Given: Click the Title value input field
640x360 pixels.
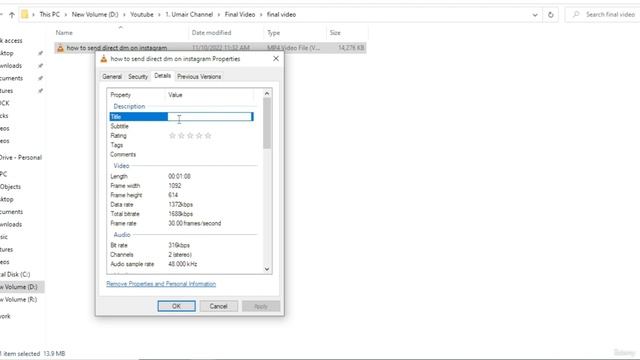Looking at the screenshot, I should click(210, 117).
